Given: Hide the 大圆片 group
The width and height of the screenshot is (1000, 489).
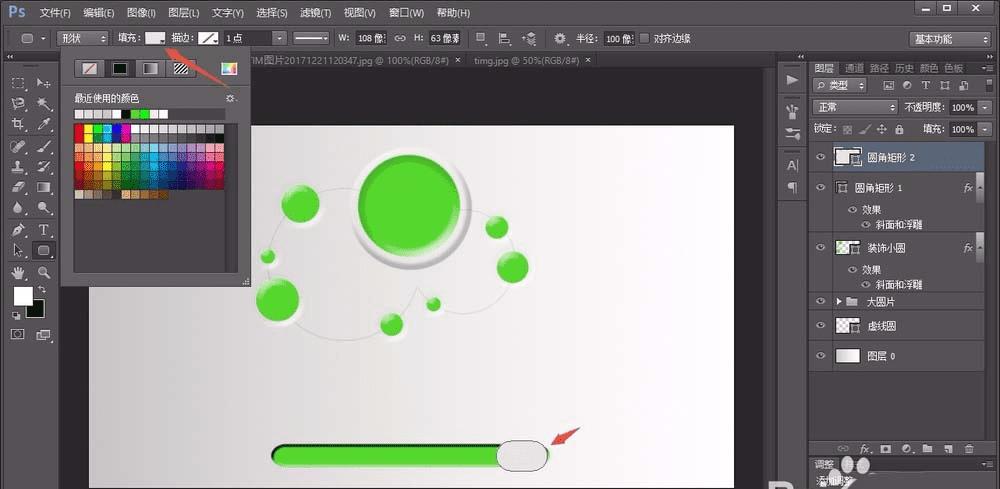Looking at the screenshot, I should tap(820, 301).
